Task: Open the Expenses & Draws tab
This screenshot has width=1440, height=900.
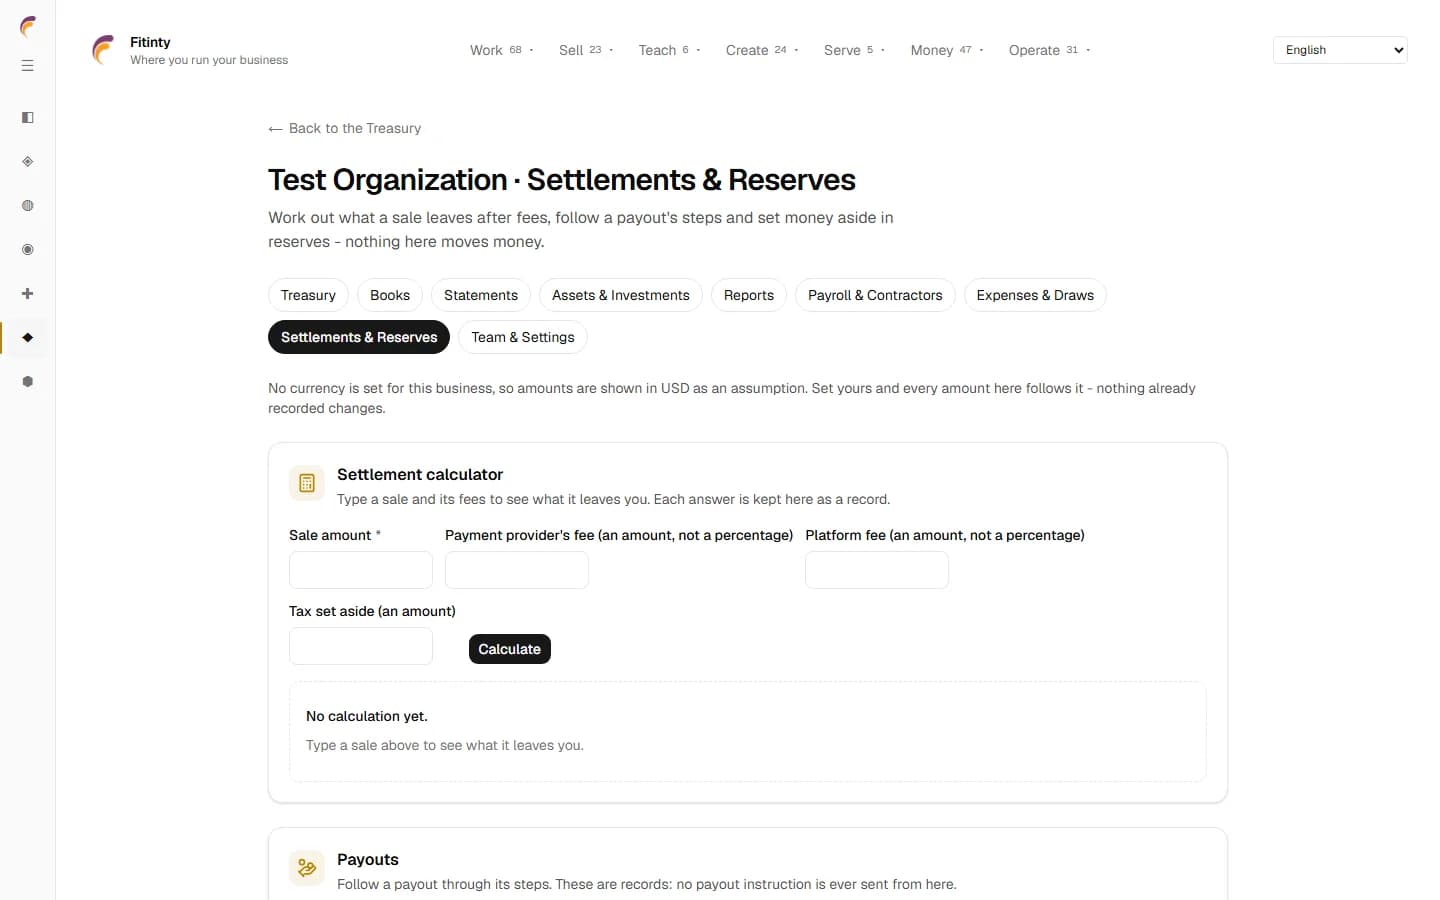Action: point(1035,295)
